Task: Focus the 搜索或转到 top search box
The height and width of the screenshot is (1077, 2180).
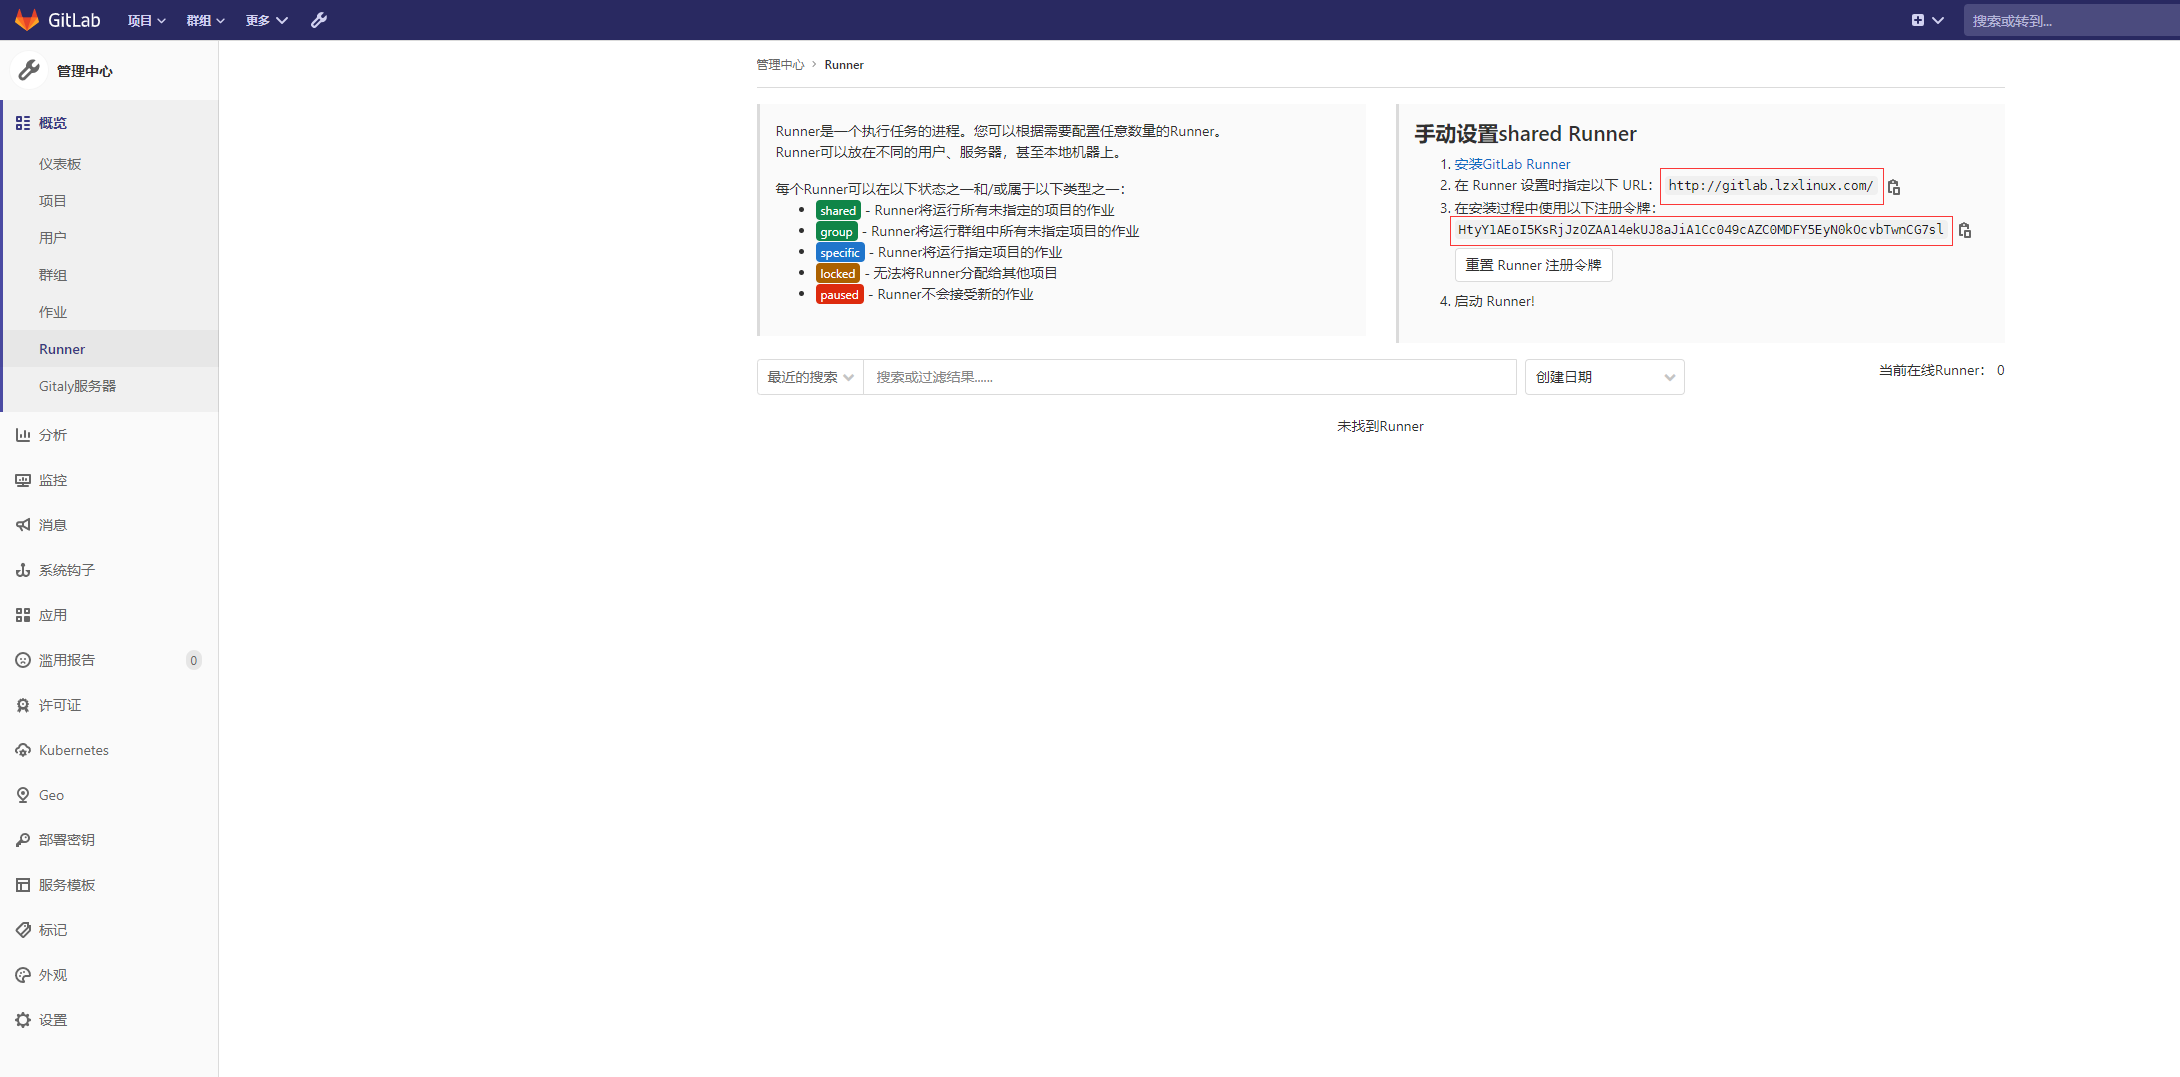Action: pos(2071,20)
